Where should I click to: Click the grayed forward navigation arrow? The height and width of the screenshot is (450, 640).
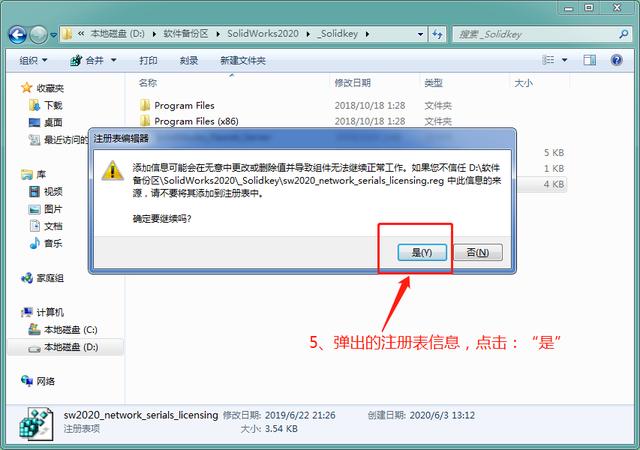point(39,34)
